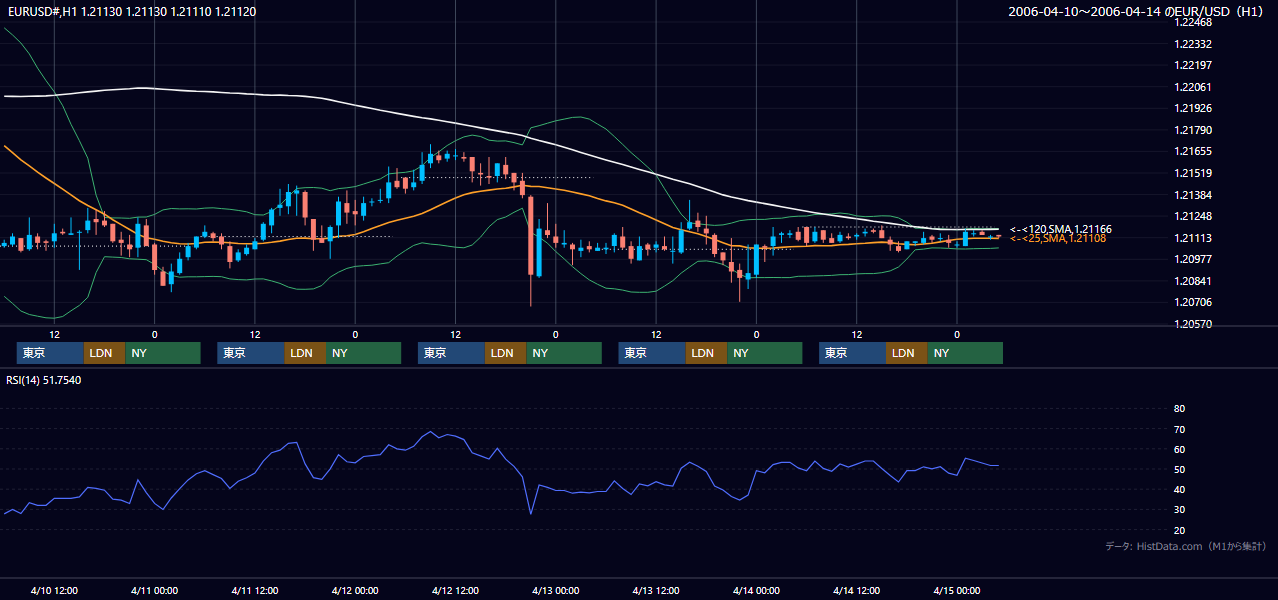Viewport: 1278px width, 600px height.
Task: Click the 120 SMA label 1.21166
Action: 1061,229
